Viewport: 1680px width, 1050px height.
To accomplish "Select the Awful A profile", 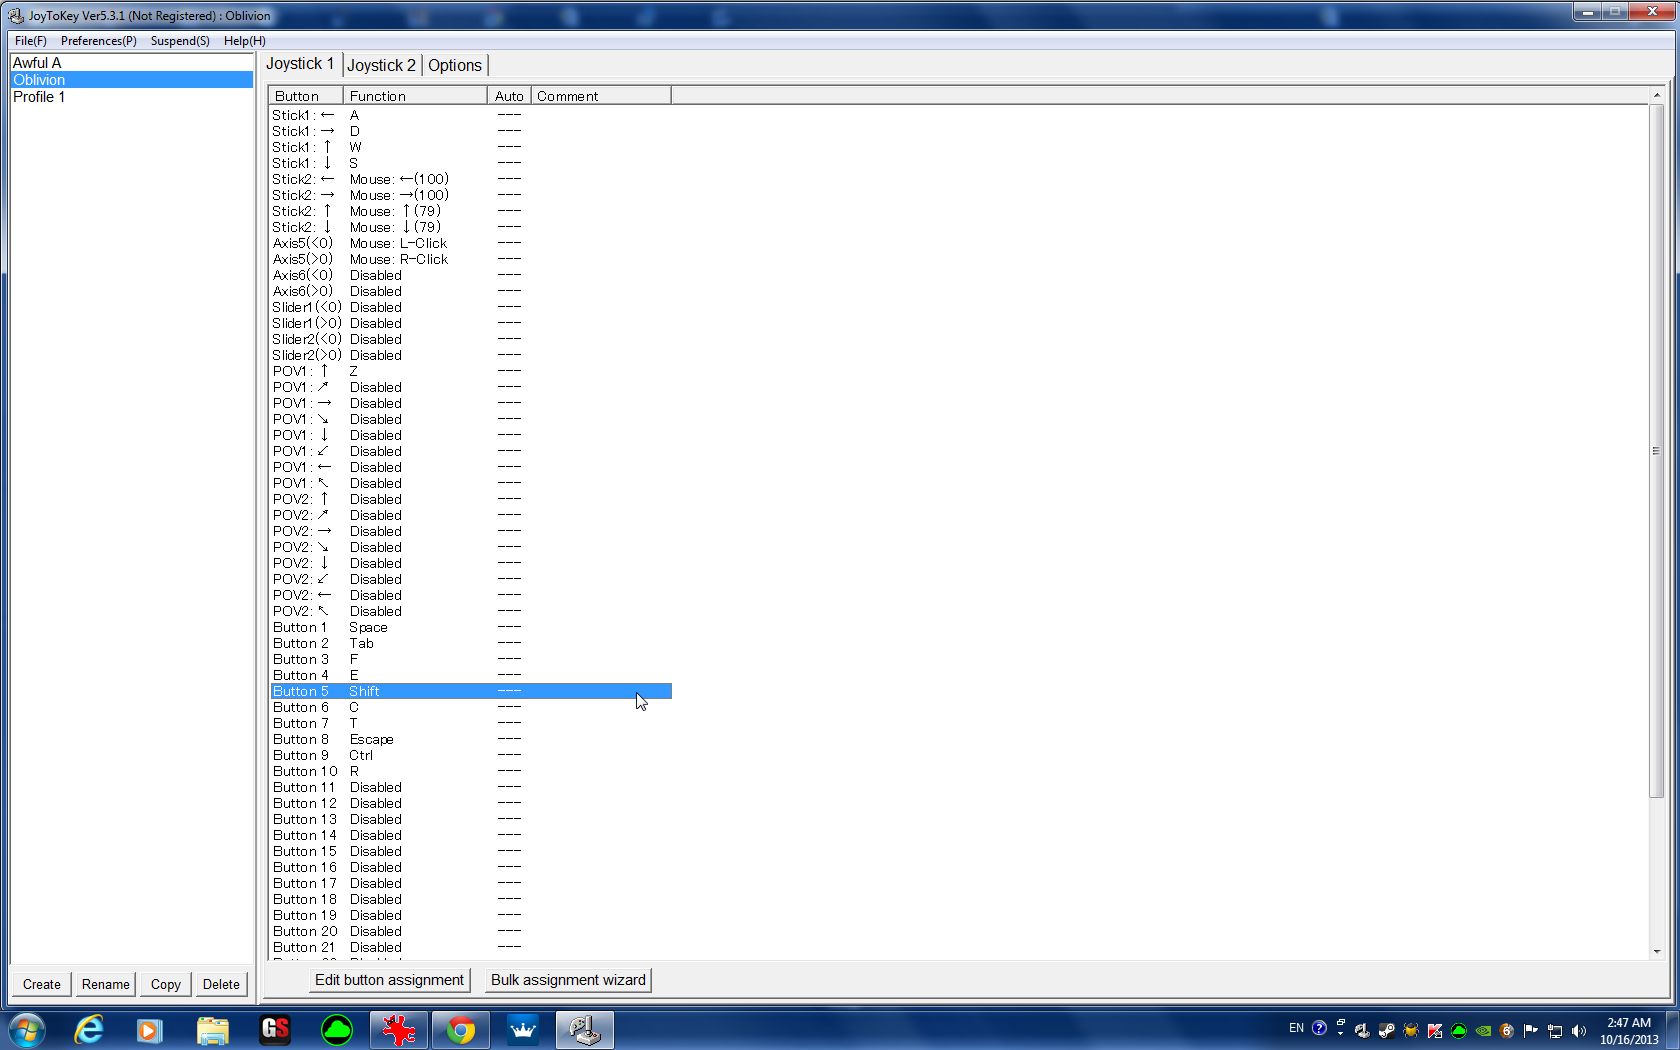I will point(37,62).
